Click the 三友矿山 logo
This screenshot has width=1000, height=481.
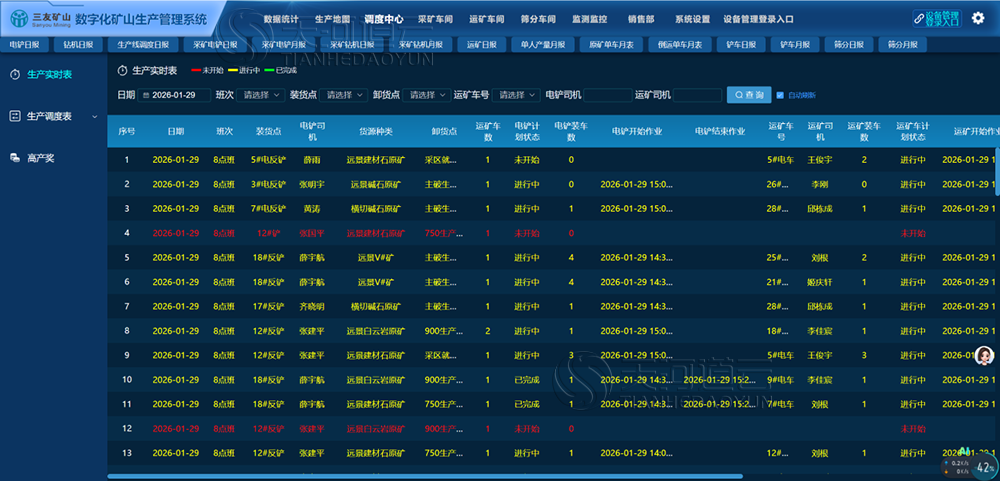[x=43, y=19]
